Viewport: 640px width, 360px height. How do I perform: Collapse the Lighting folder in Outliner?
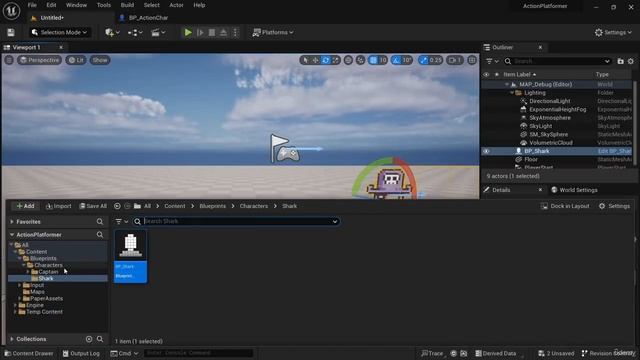tap(512, 93)
